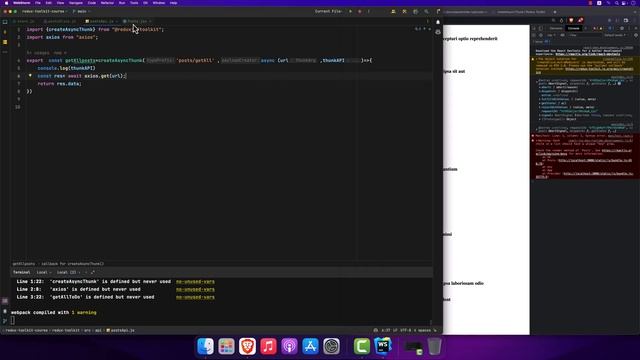The image size is (640, 360).
Task: Click 'webpack compiled with 1 warning' text
Action: click(x=54, y=313)
